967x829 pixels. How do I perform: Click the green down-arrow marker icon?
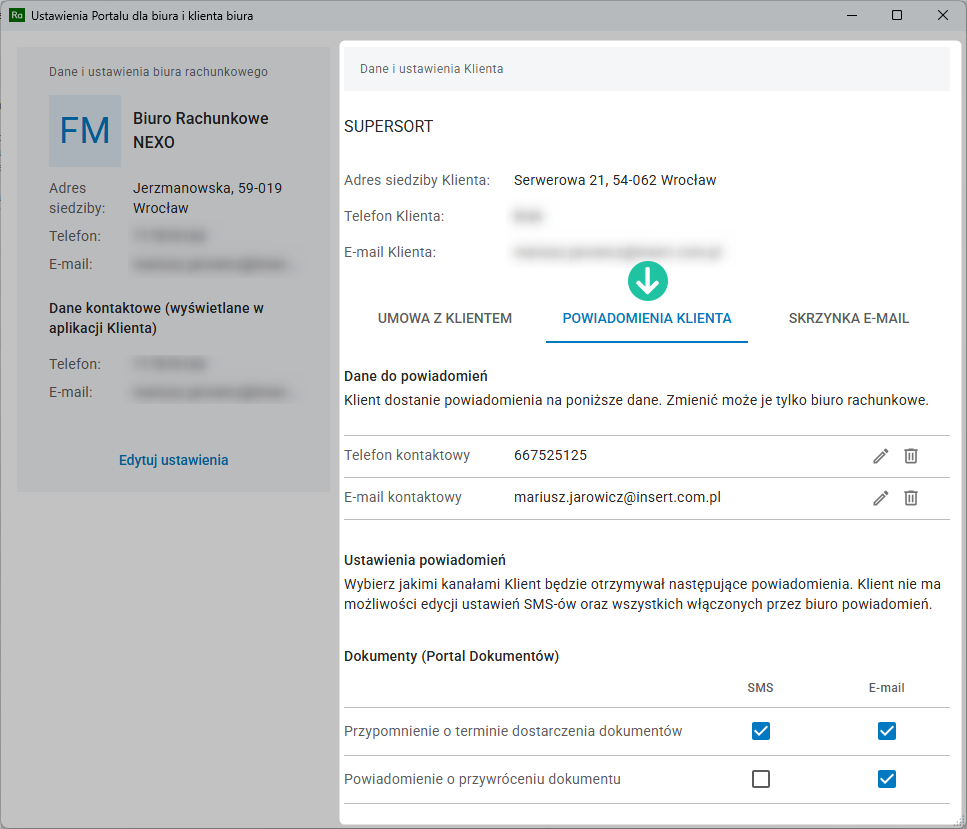[647, 281]
